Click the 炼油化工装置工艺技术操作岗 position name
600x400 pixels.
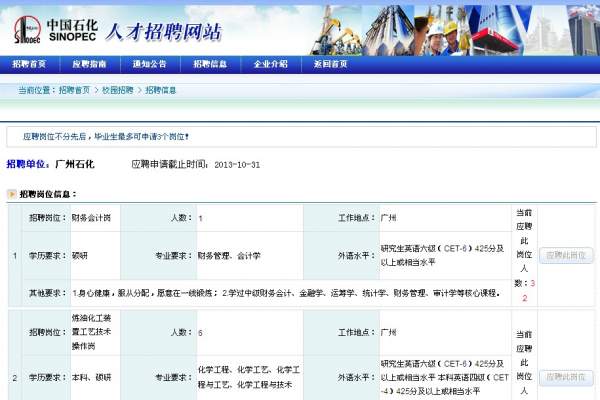91,332
